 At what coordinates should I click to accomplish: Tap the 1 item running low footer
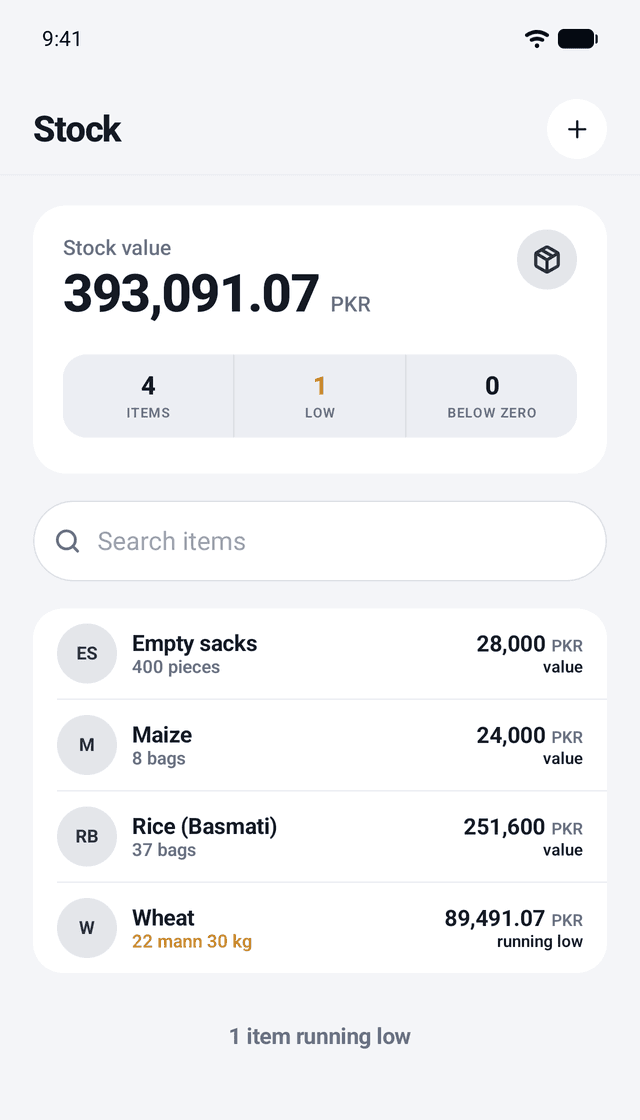click(320, 1036)
